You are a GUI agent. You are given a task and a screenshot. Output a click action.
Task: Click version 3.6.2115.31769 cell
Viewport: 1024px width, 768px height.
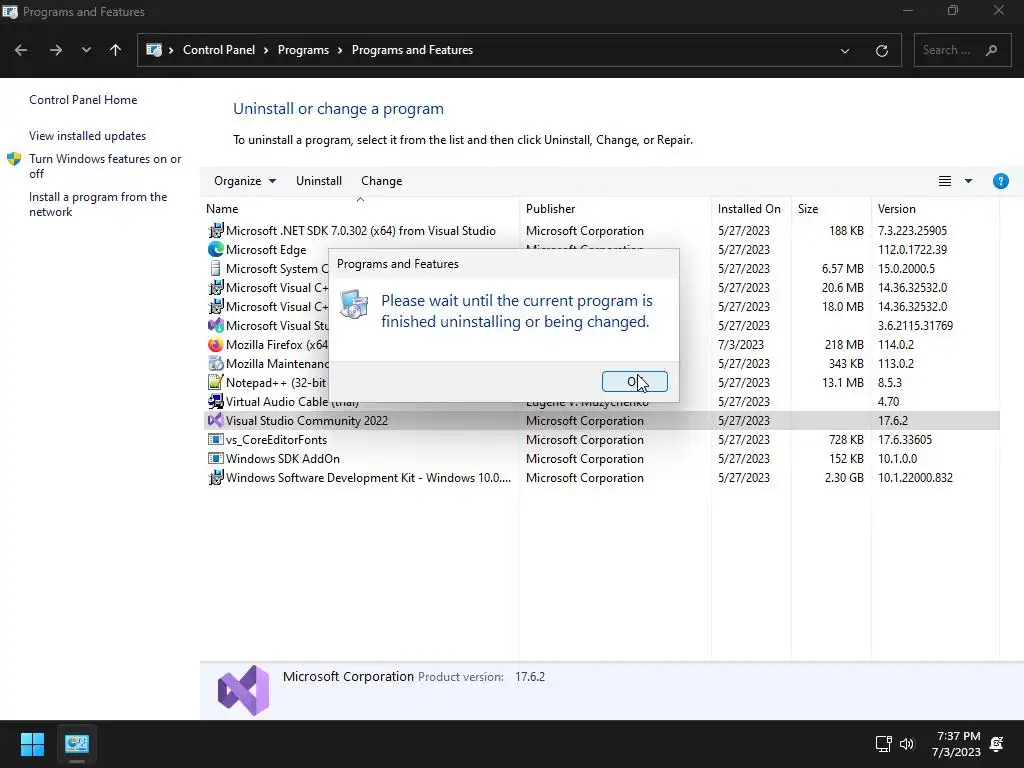(915, 325)
